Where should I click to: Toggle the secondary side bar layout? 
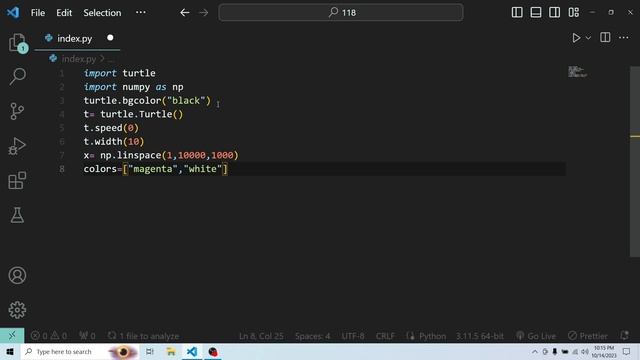point(554,12)
